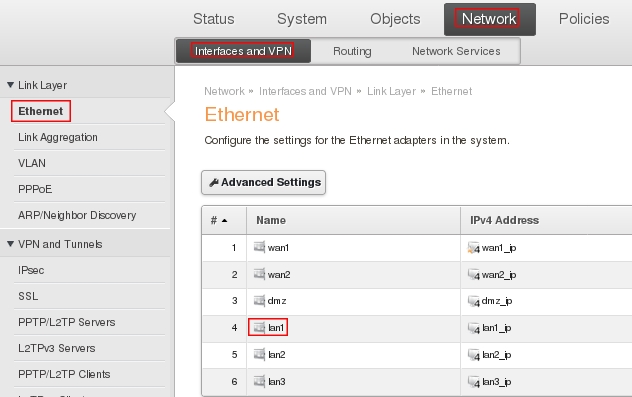Open Advanced Settings
Viewport: 632px width, 397px height.
click(x=264, y=183)
